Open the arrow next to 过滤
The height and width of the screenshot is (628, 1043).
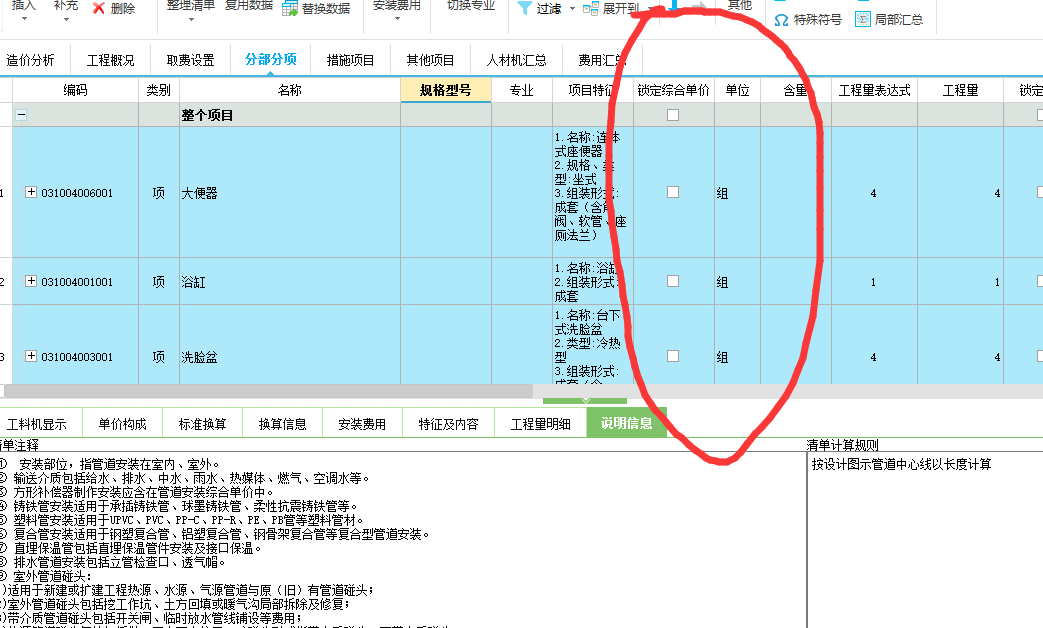[x=572, y=9]
